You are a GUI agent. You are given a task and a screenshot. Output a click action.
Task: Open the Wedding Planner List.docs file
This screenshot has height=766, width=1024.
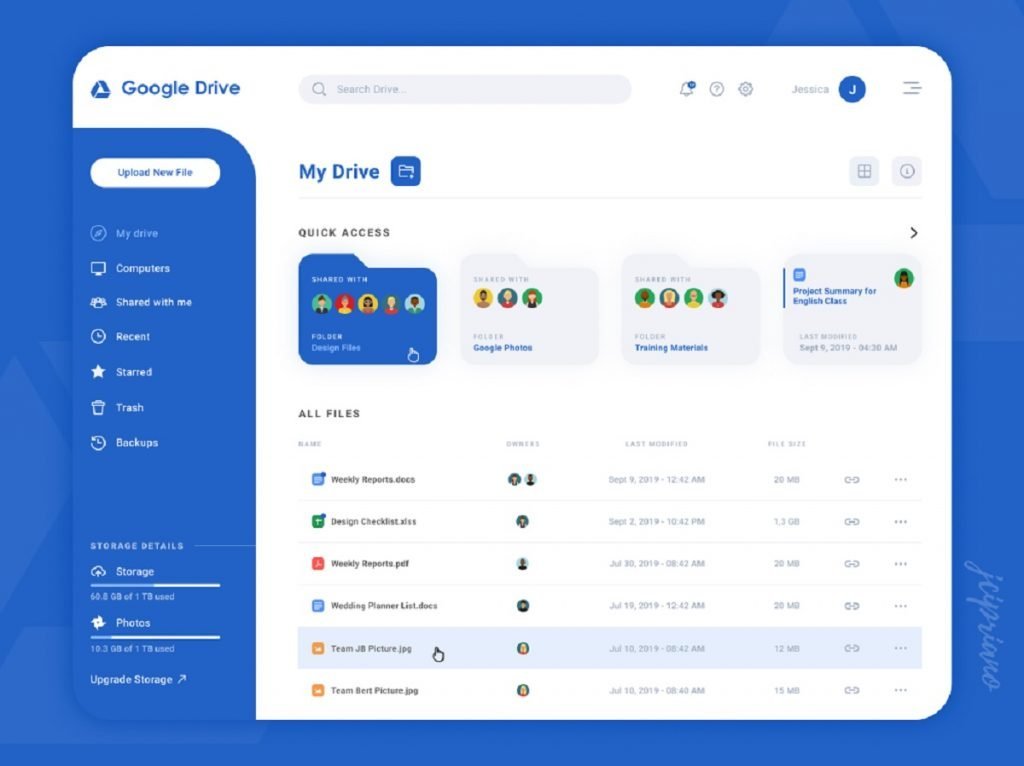[609, 606]
